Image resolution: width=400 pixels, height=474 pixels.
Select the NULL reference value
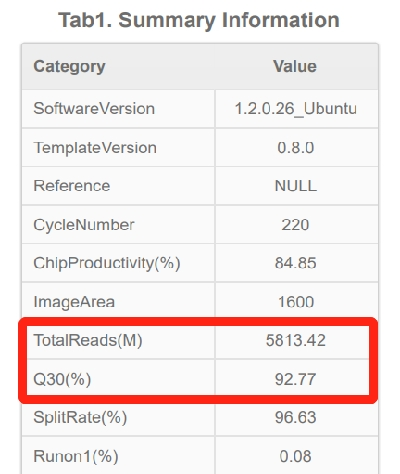coord(296,186)
